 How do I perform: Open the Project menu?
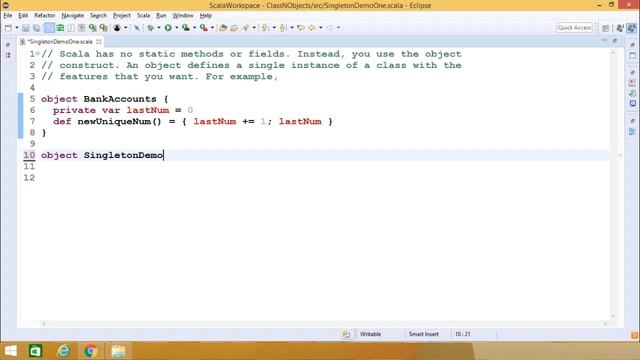122,16
